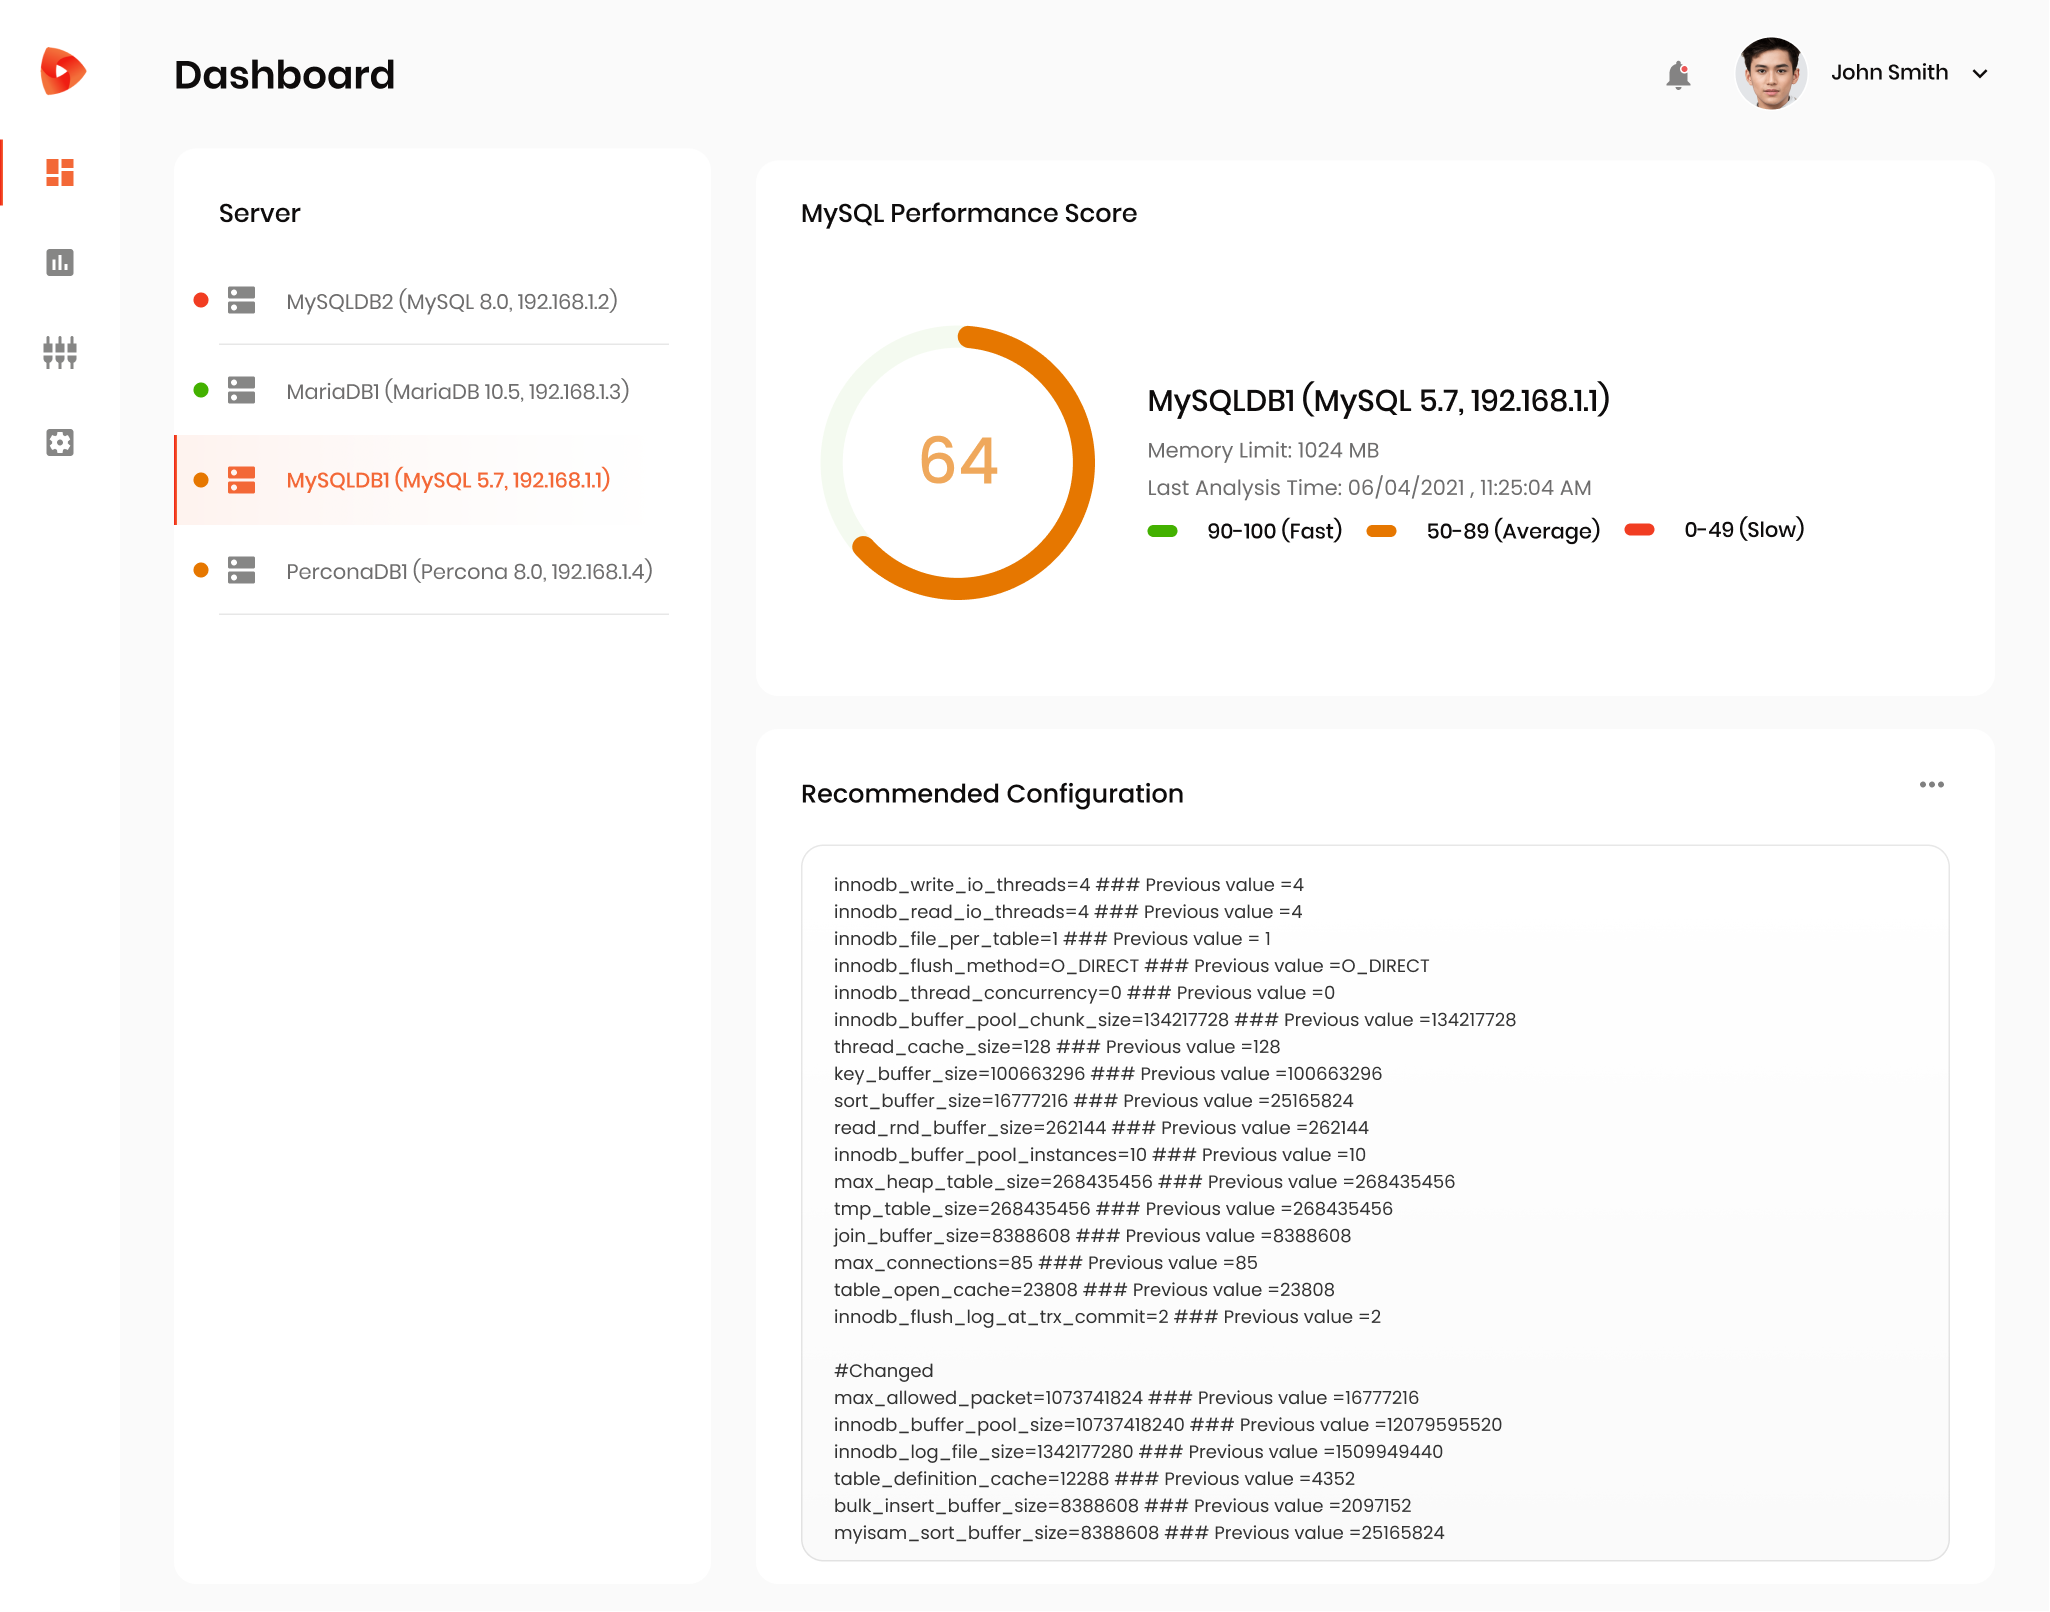Click the green 90-100 Fast legend swatch
Screen dimensions: 2050x1612
click(x=1162, y=531)
